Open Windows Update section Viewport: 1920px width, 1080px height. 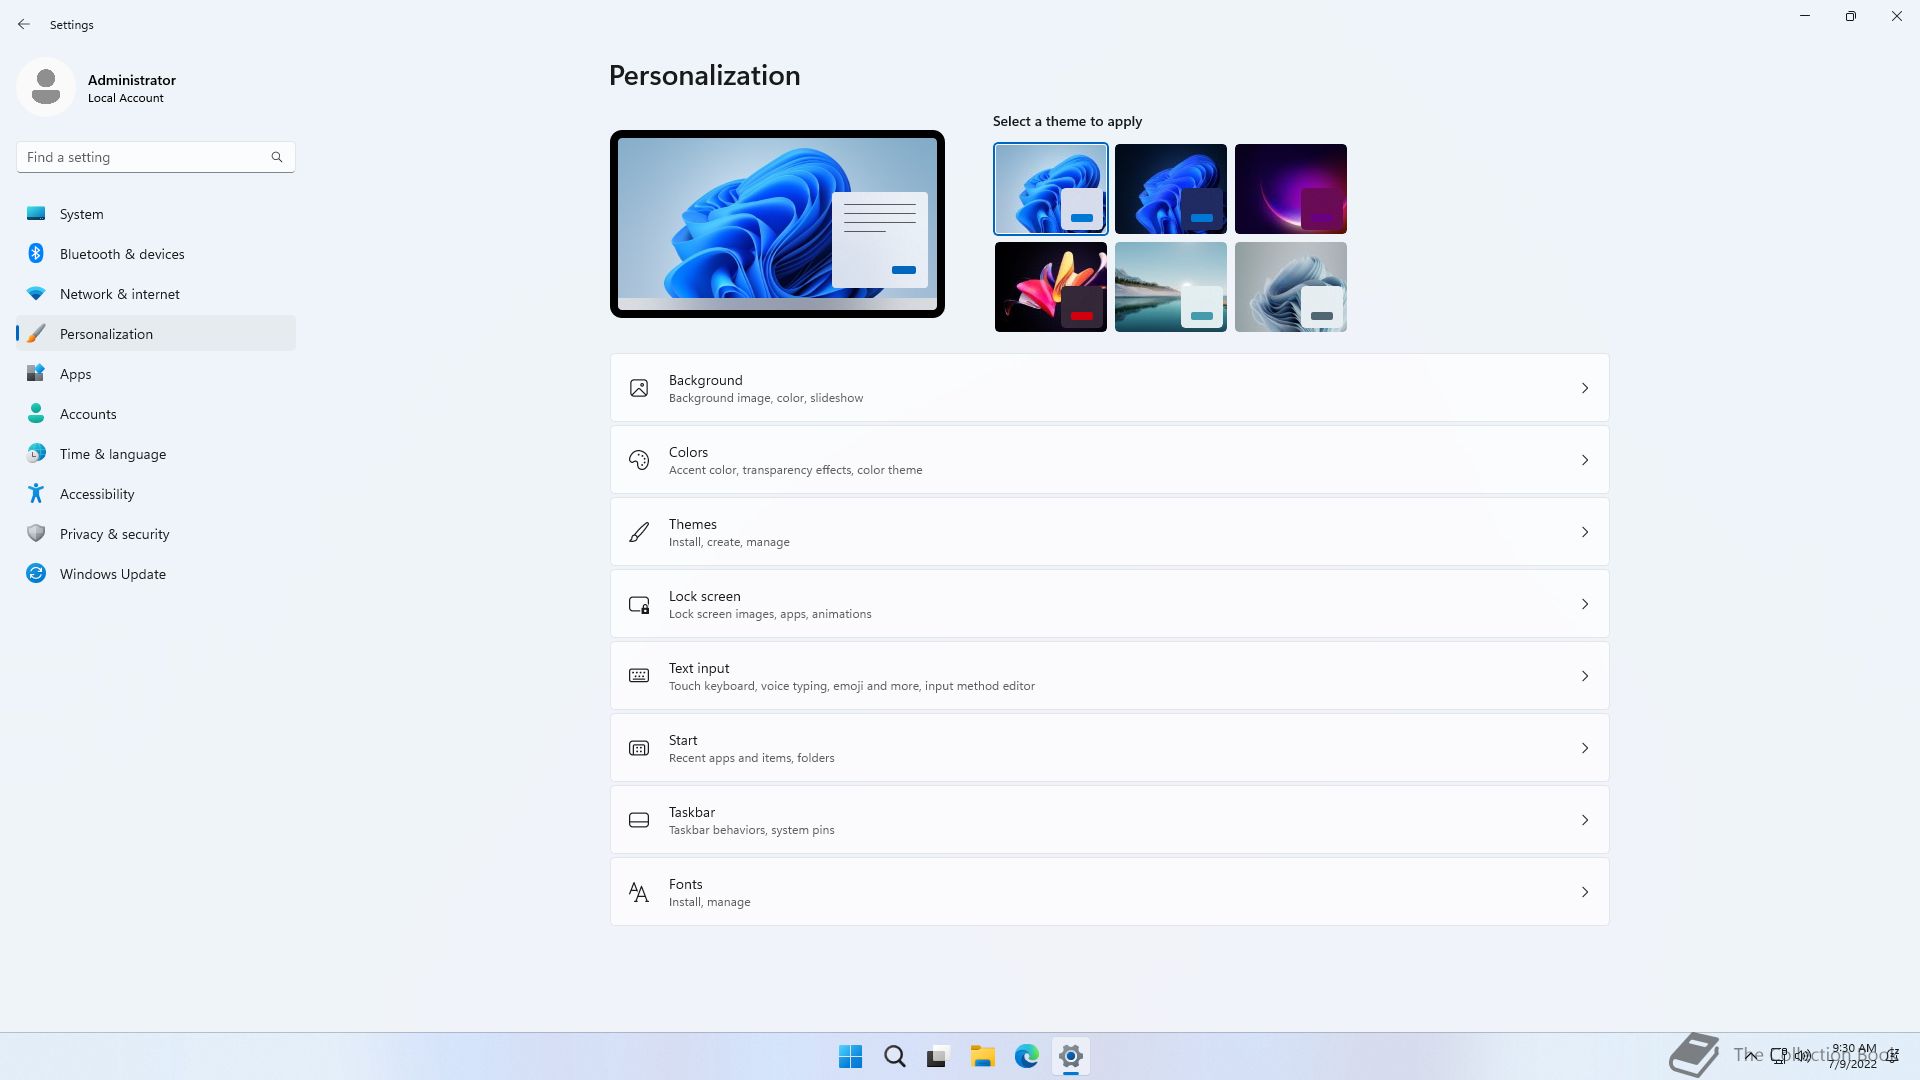point(112,574)
